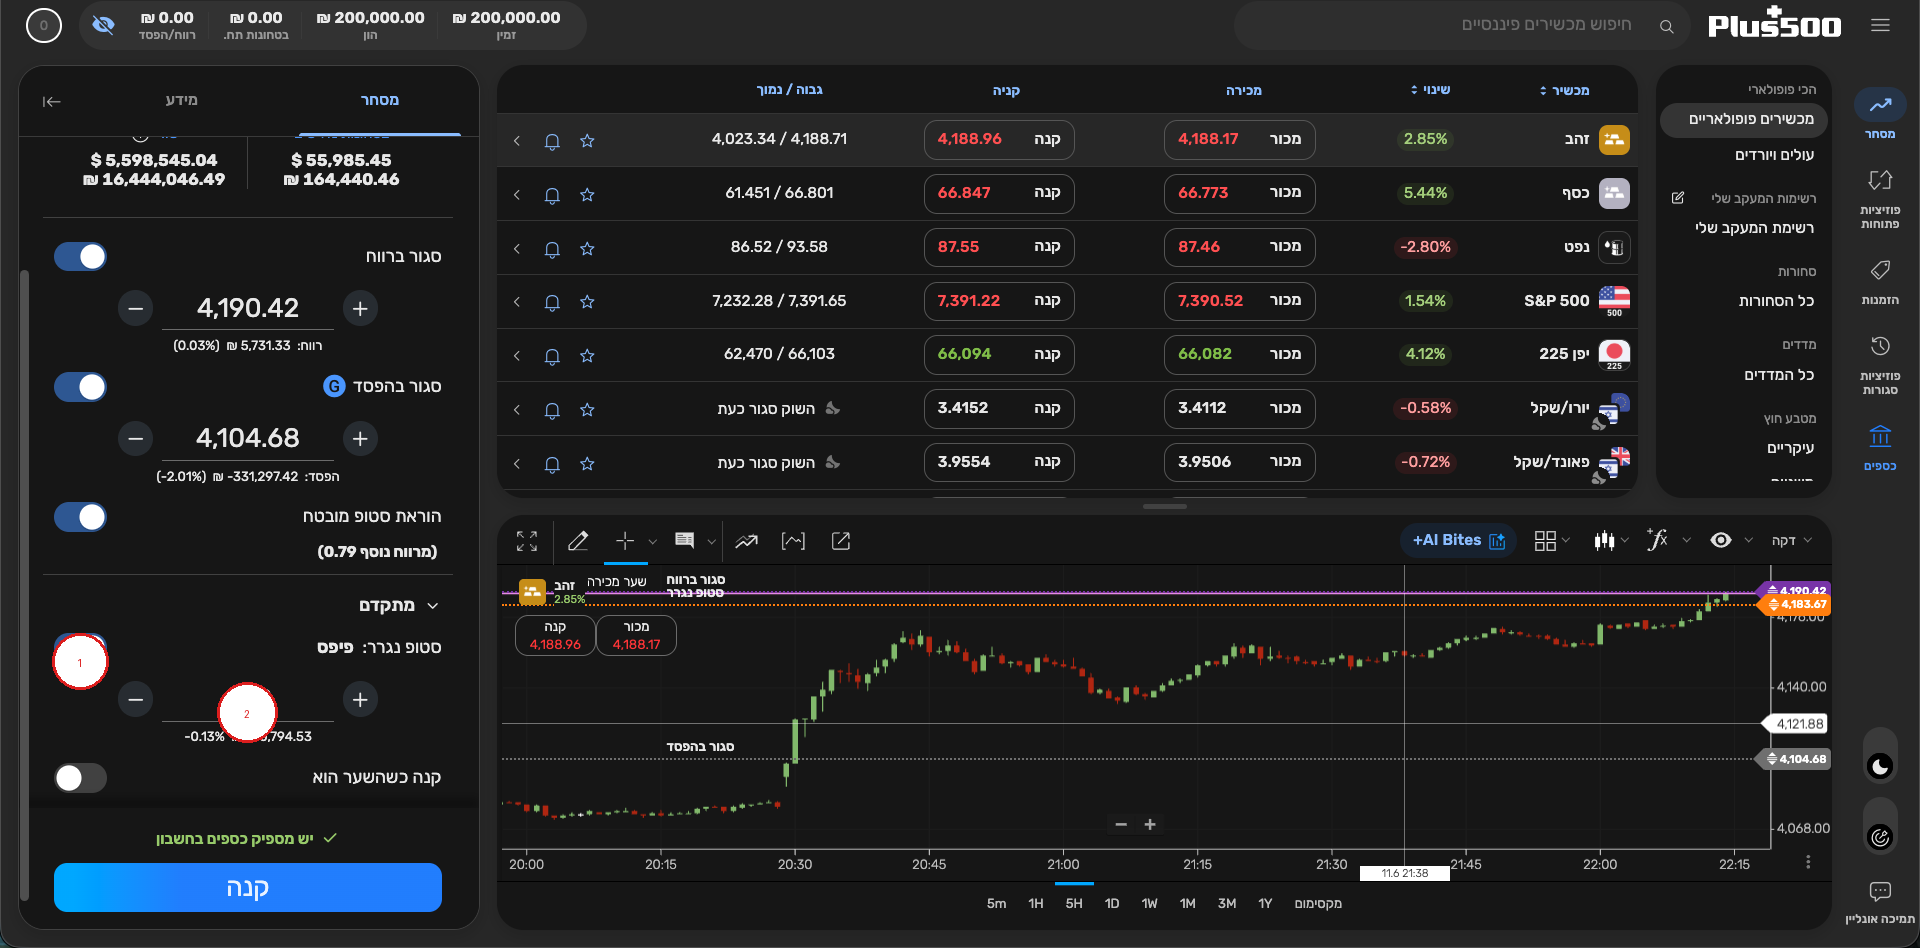Toggle the סגור ברווח switch

coord(80,257)
